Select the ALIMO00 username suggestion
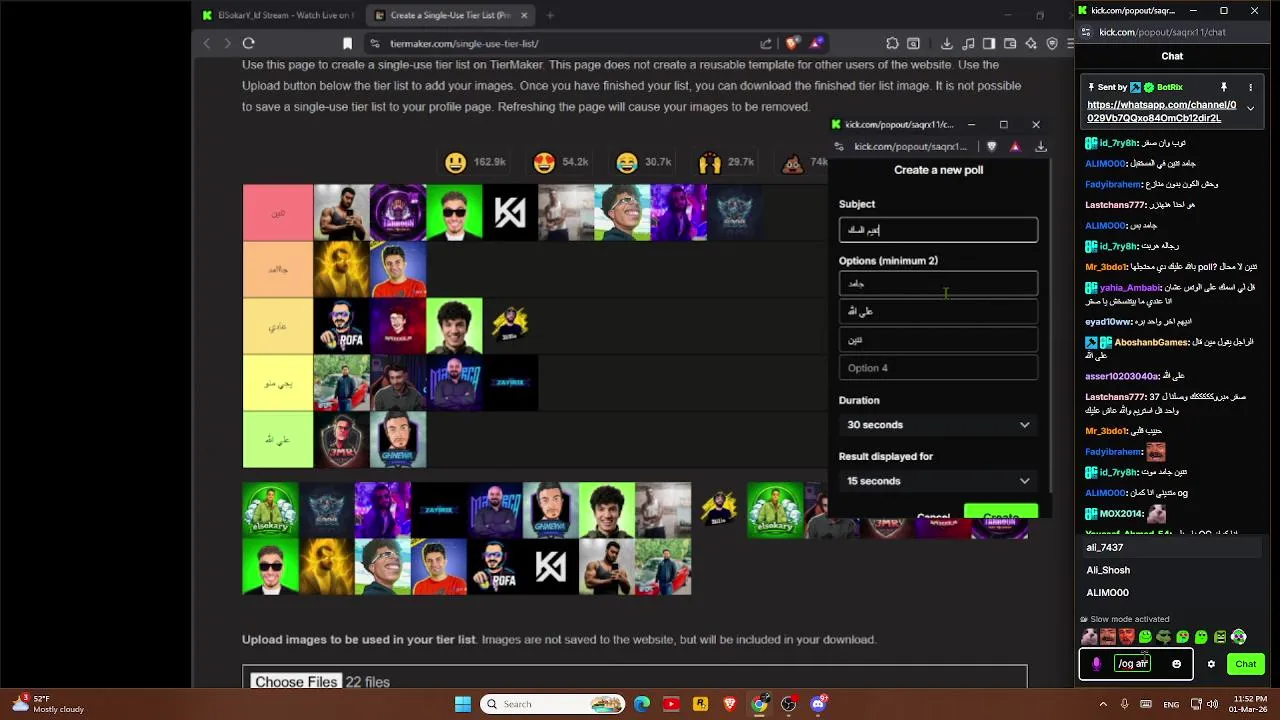This screenshot has width=1280, height=720. (x=1170, y=593)
